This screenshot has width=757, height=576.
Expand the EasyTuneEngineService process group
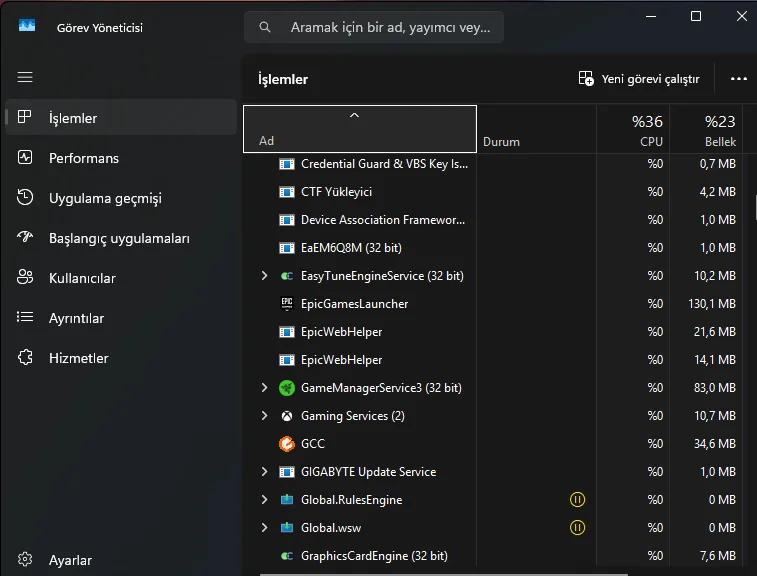(264, 276)
